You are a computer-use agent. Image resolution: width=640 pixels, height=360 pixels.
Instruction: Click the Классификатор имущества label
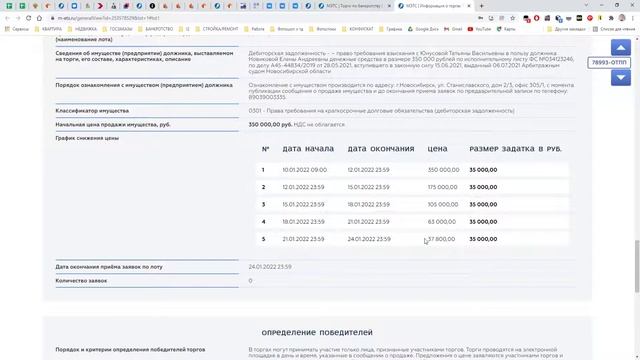coord(92,111)
